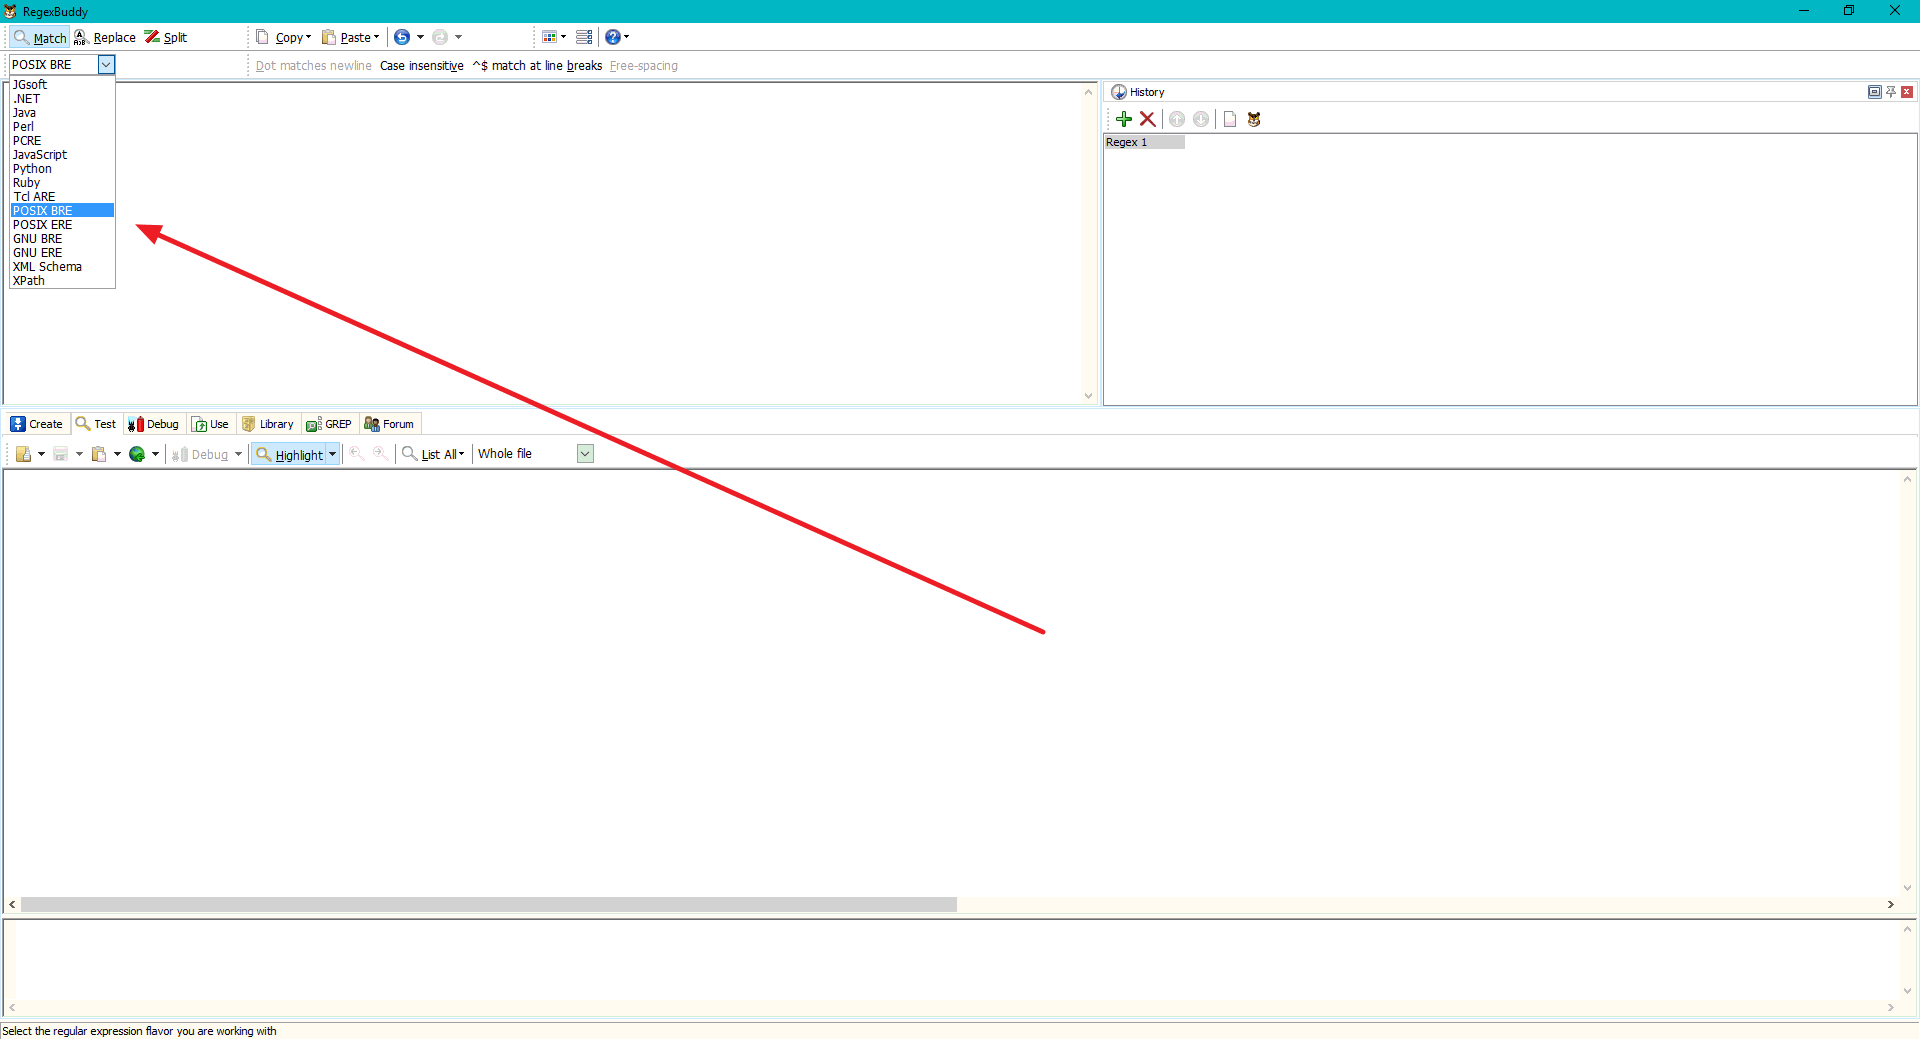1920x1040 pixels.
Task: Click the globe web page icon
Action: tap(137, 454)
